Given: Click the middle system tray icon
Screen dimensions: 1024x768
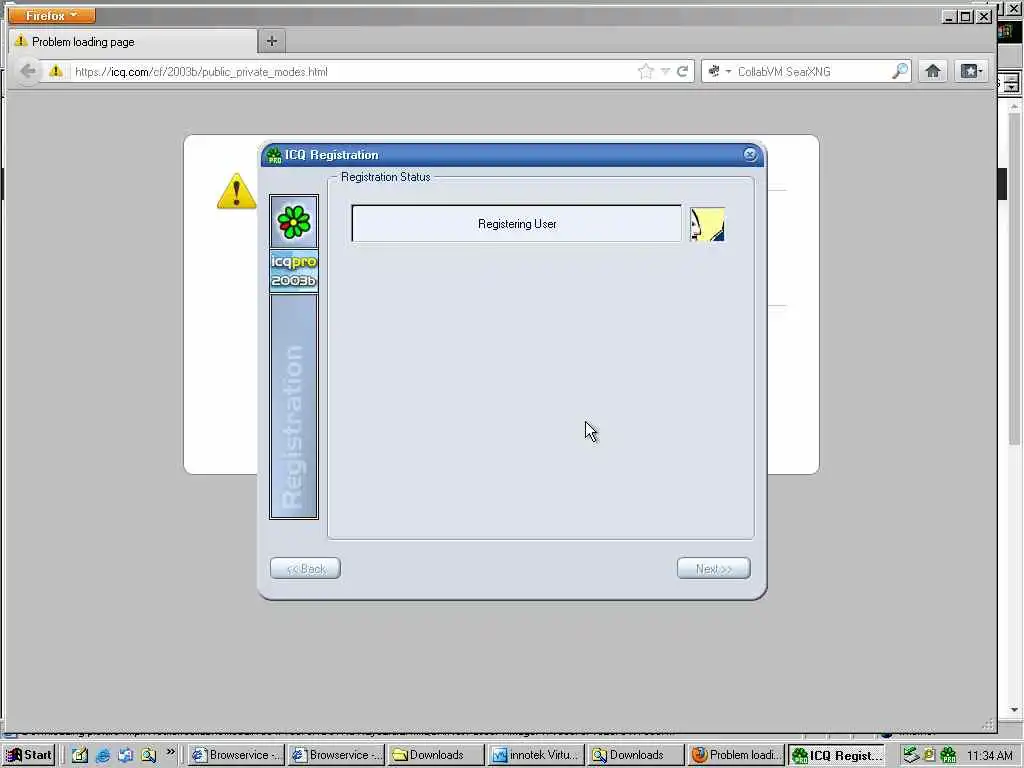Looking at the screenshot, I should point(930,755).
